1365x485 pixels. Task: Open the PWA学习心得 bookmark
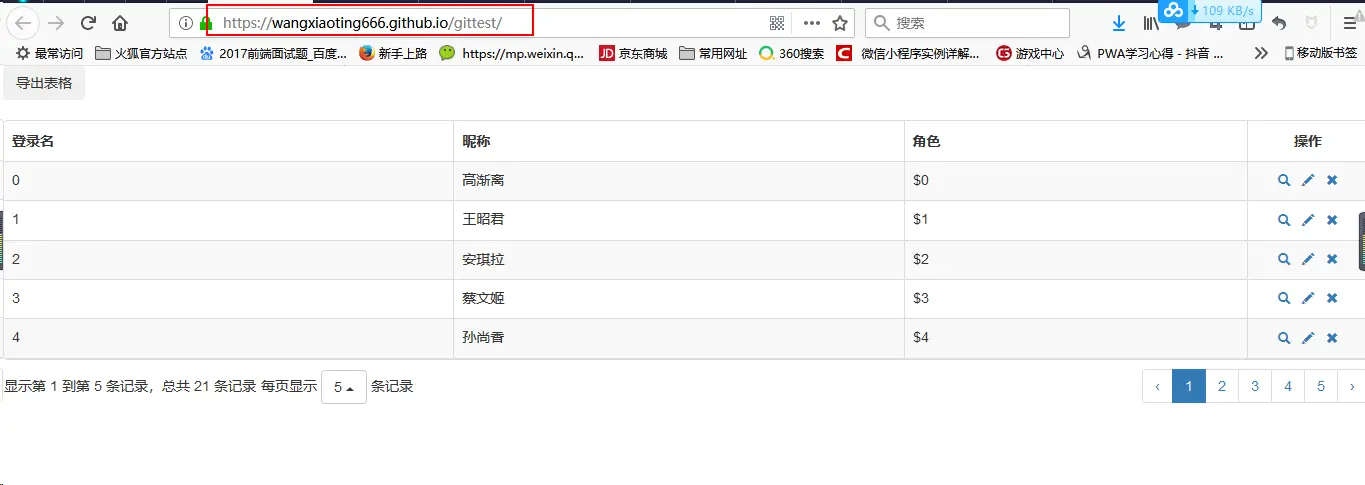click(1151, 54)
